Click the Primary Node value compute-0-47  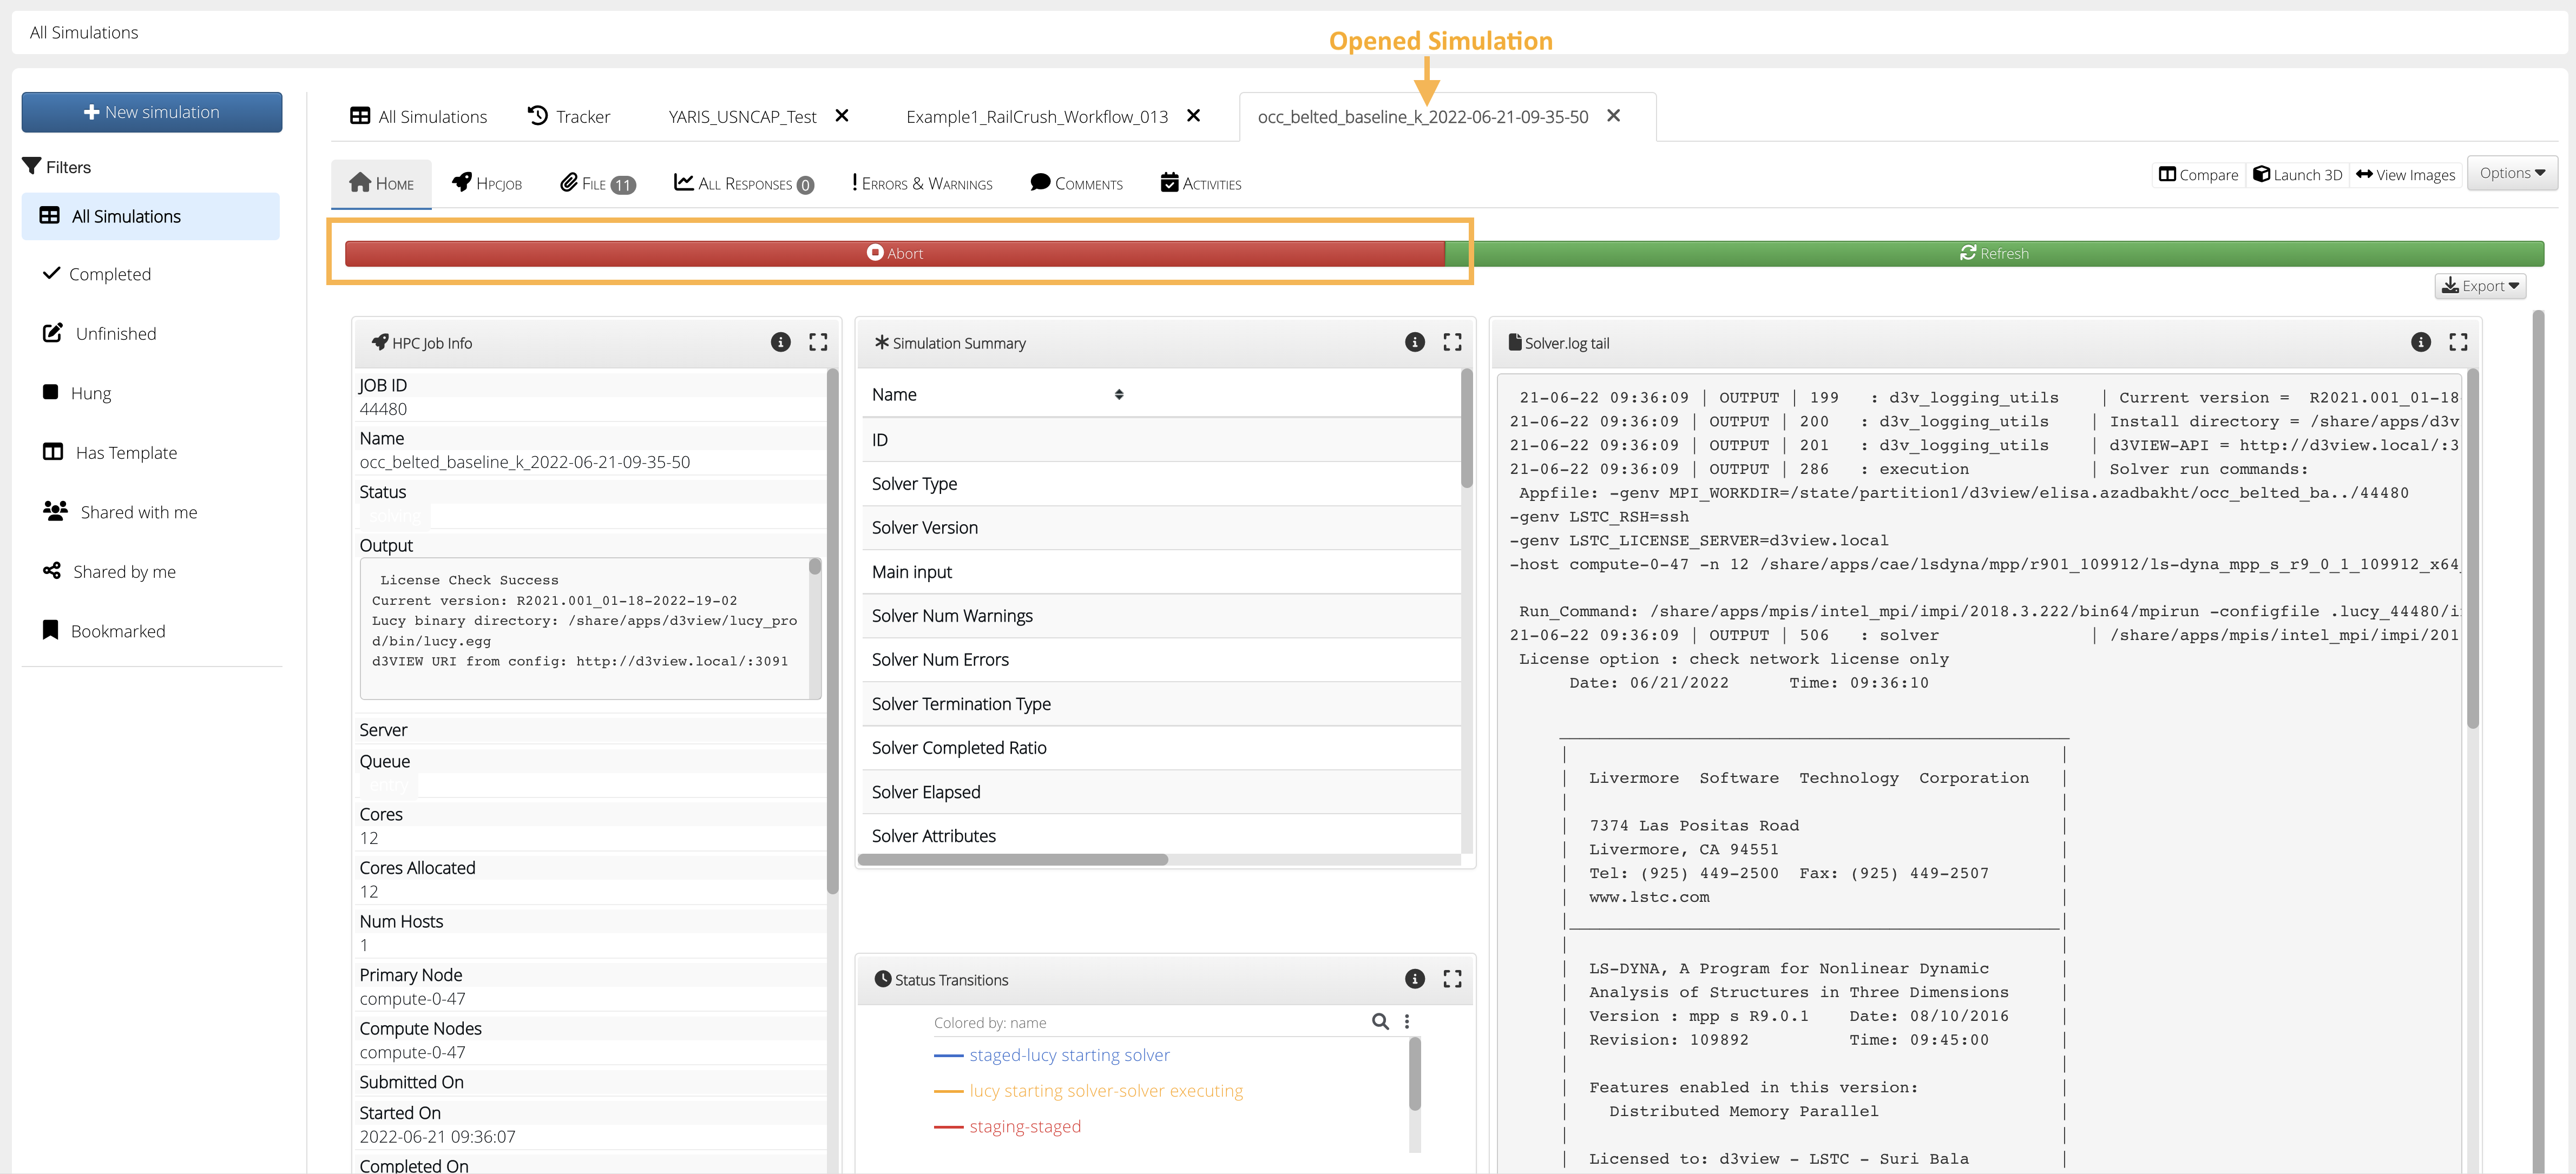412,999
